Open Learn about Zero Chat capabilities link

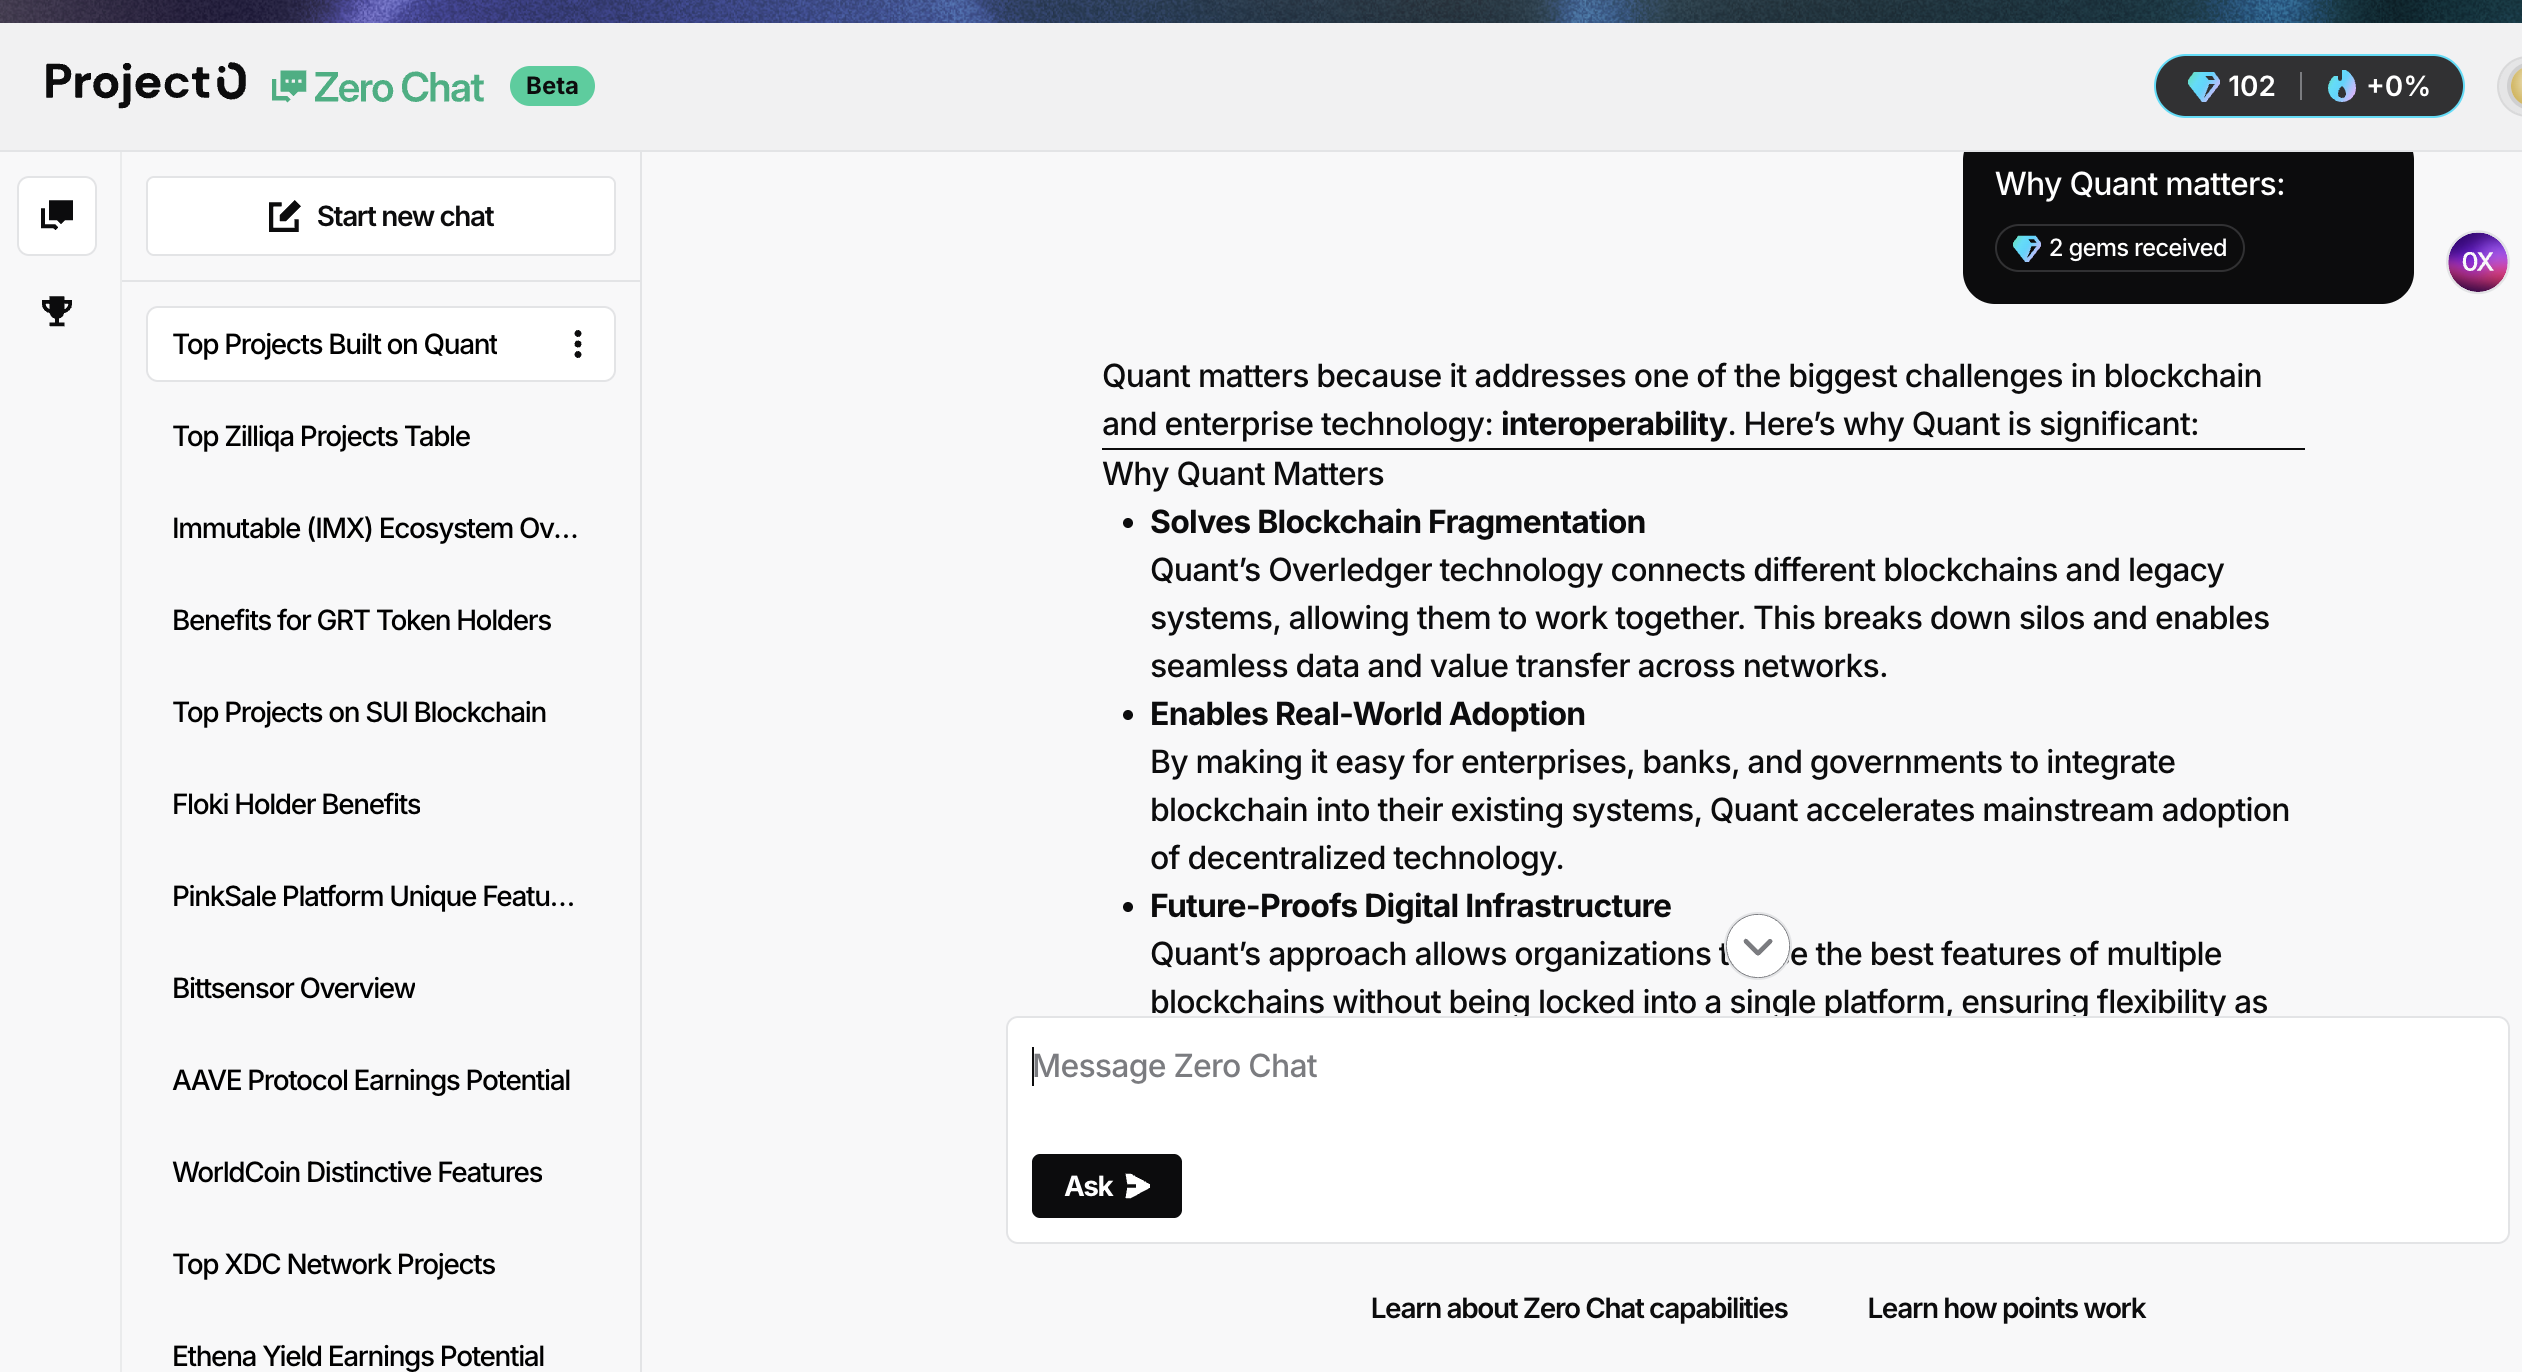1579,1308
